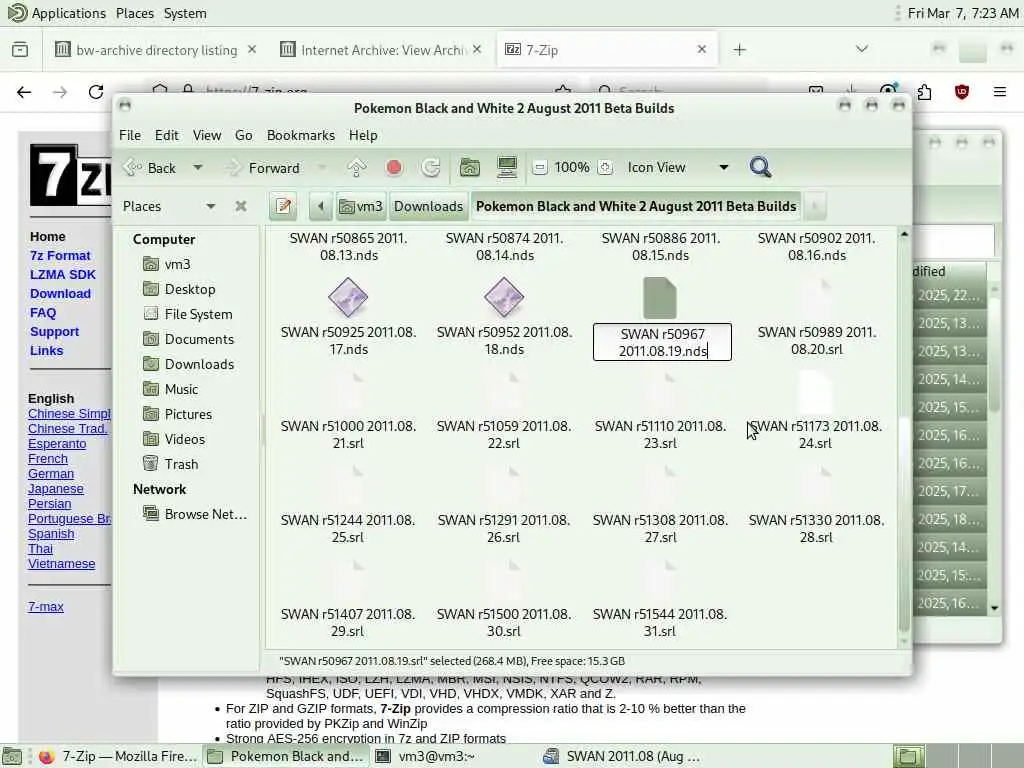The width and height of the screenshot is (1024, 768).
Task: Select SWAN r50925 2011.08.17.nds file icon
Action: point(348,297)
